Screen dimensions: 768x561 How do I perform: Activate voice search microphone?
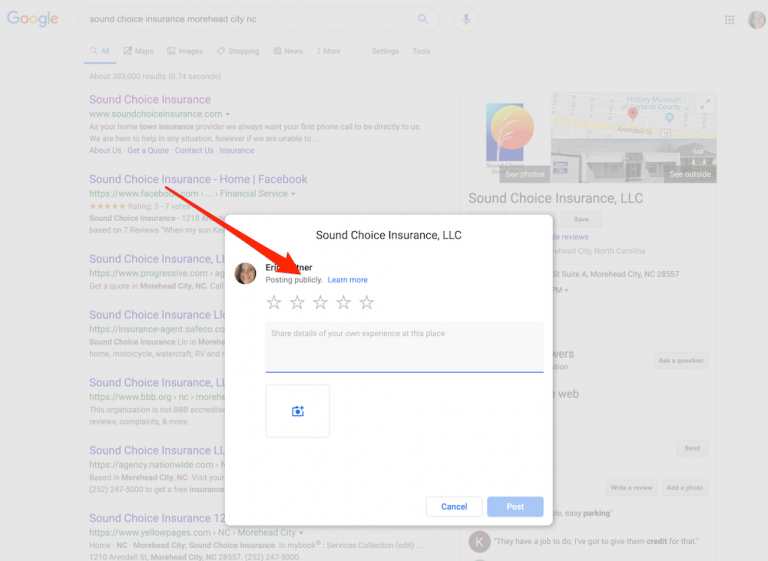[464, 19]
